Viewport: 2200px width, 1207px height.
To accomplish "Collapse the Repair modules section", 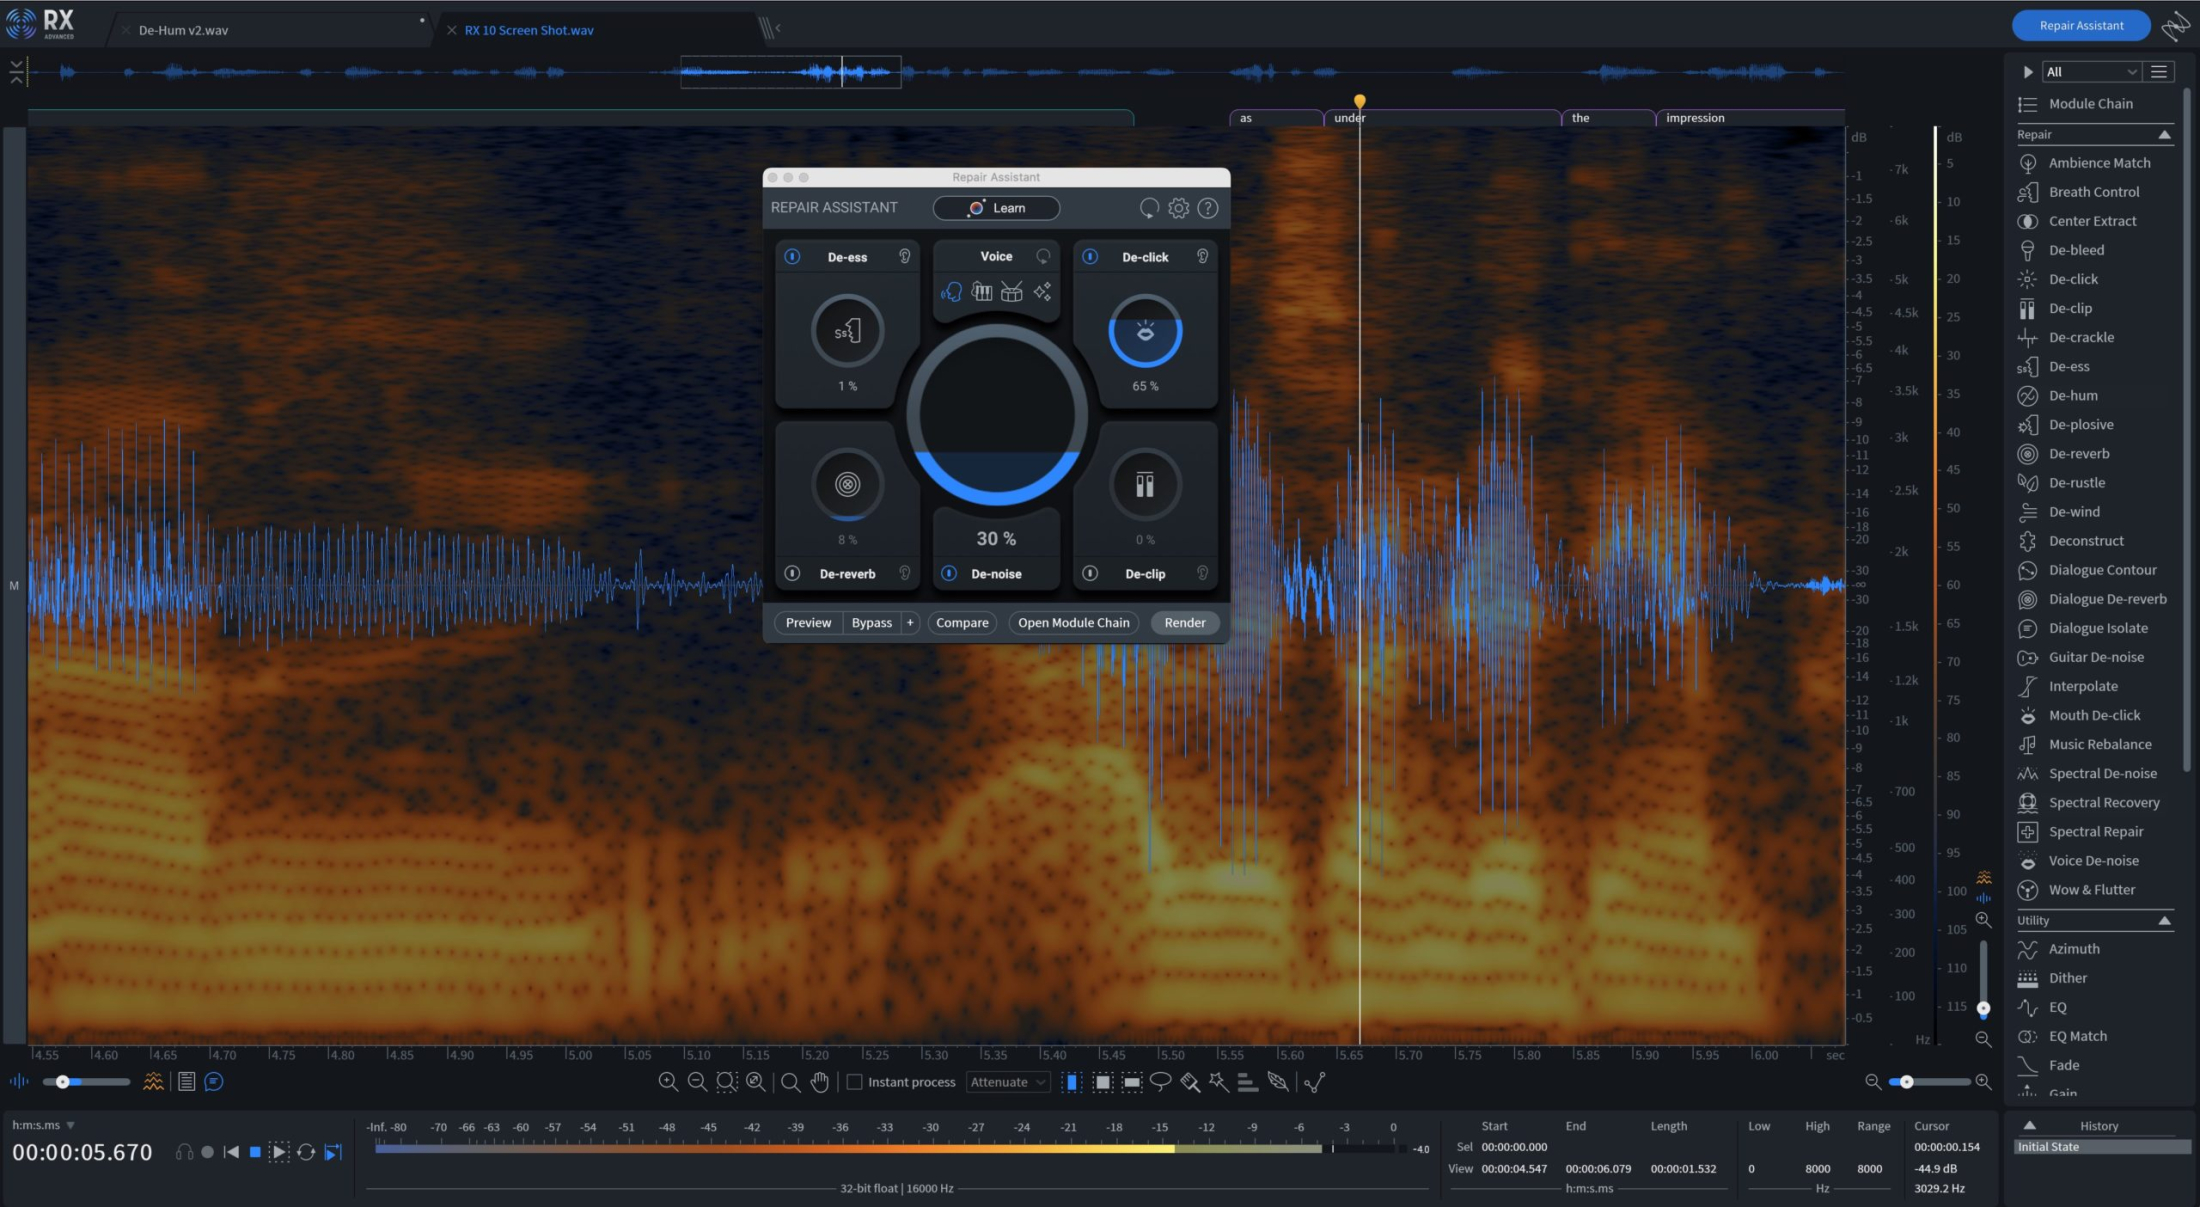I will (2164, 135).
